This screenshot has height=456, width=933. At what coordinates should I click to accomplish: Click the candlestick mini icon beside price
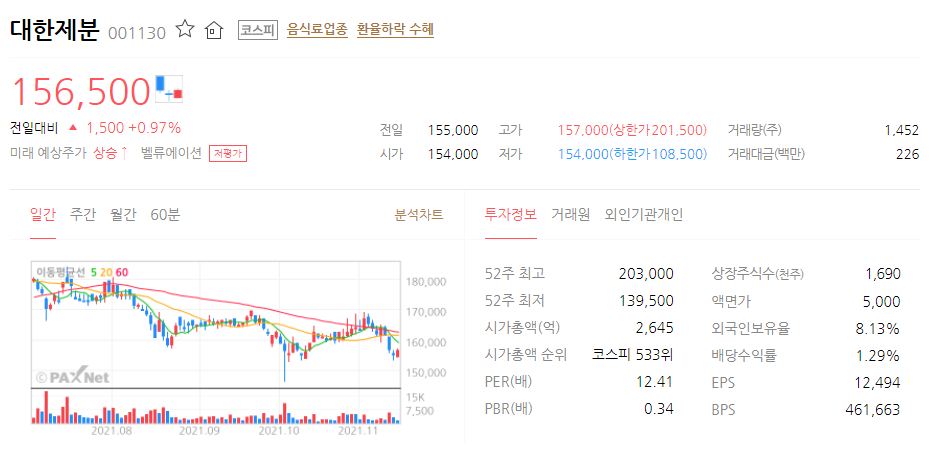(x=169, y=88)
